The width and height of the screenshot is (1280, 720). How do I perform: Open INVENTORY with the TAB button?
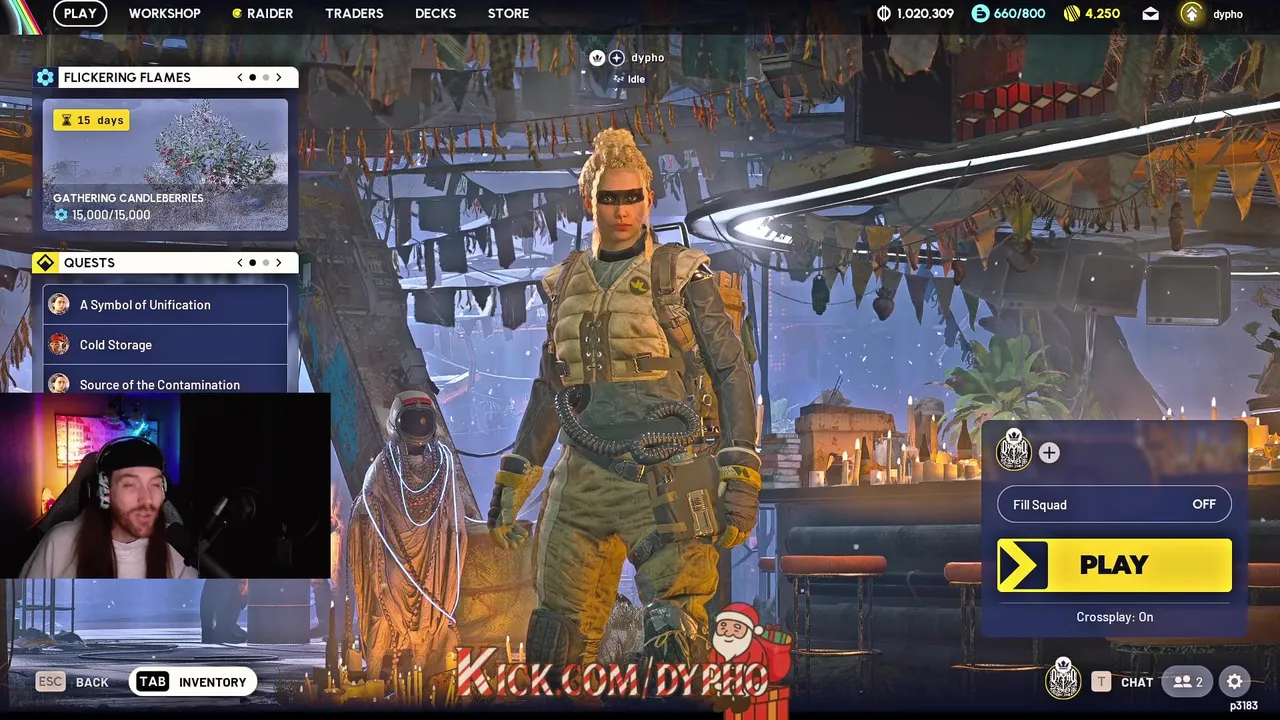[191, 682]
